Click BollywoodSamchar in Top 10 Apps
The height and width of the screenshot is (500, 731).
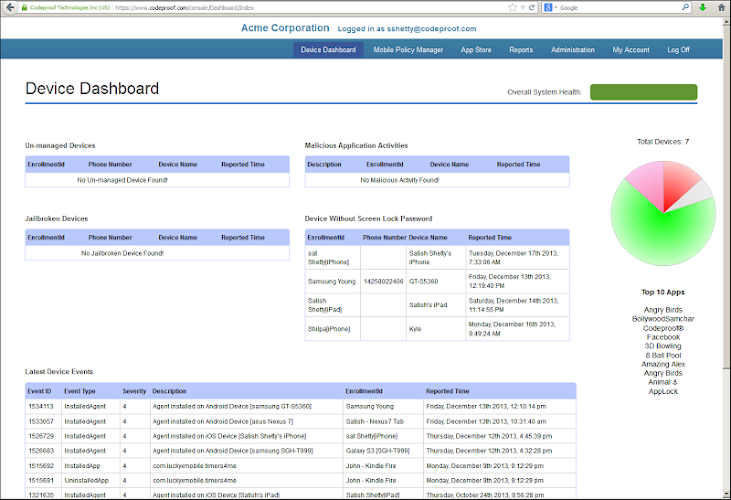663,319
